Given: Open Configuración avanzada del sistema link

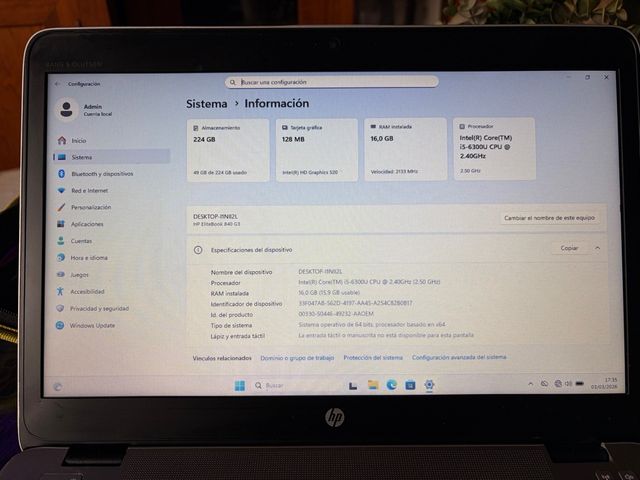Looking at the screenshot, I should click(x=458, y=357).
